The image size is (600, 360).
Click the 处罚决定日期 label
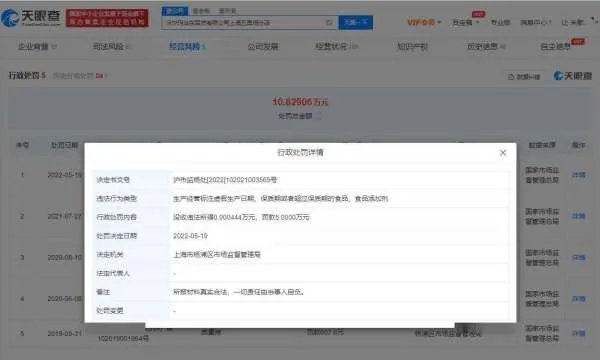[116, 236]
